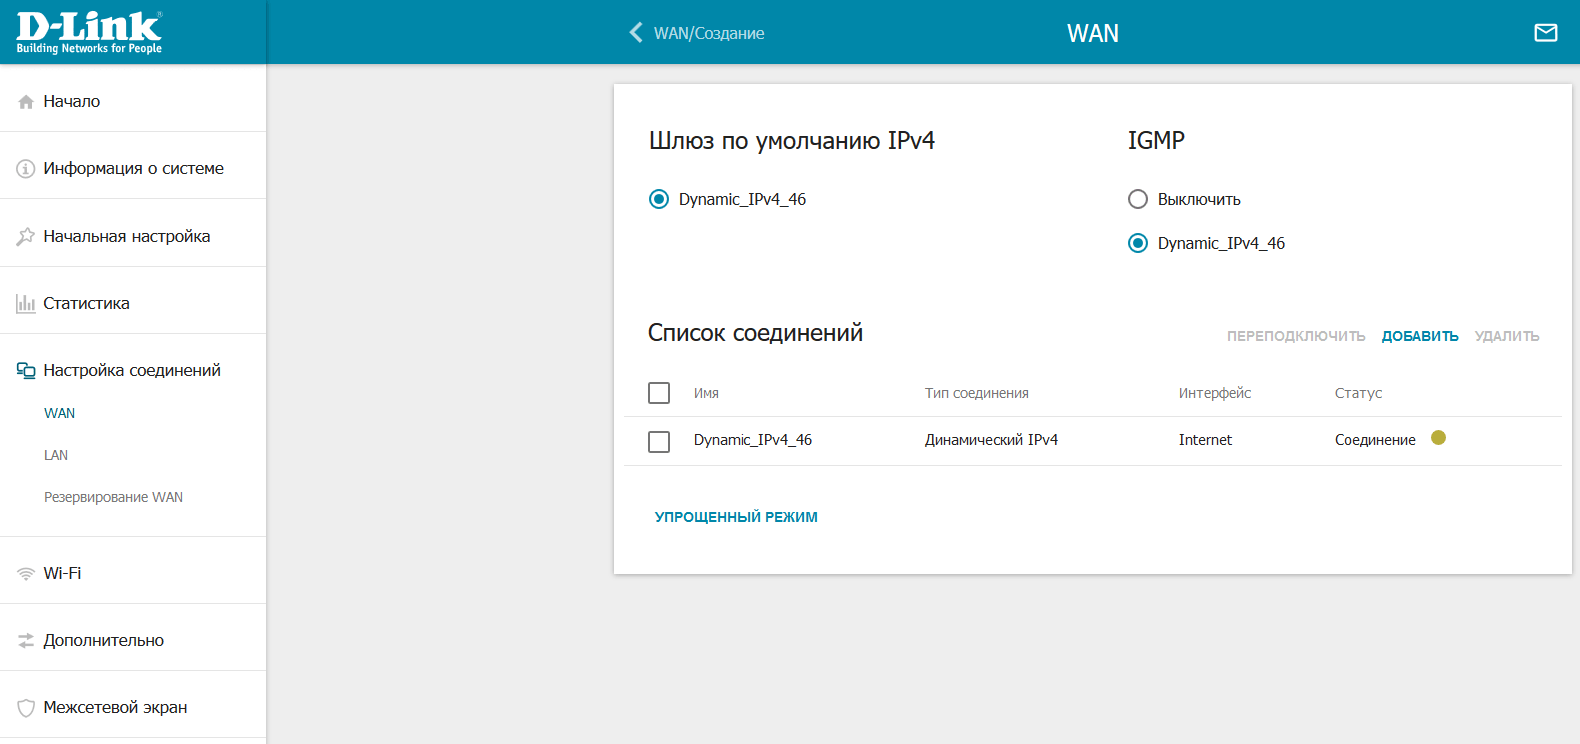Click the info icon beside Информация о системе
1580x744 pixels.
(x=26, y=169)
